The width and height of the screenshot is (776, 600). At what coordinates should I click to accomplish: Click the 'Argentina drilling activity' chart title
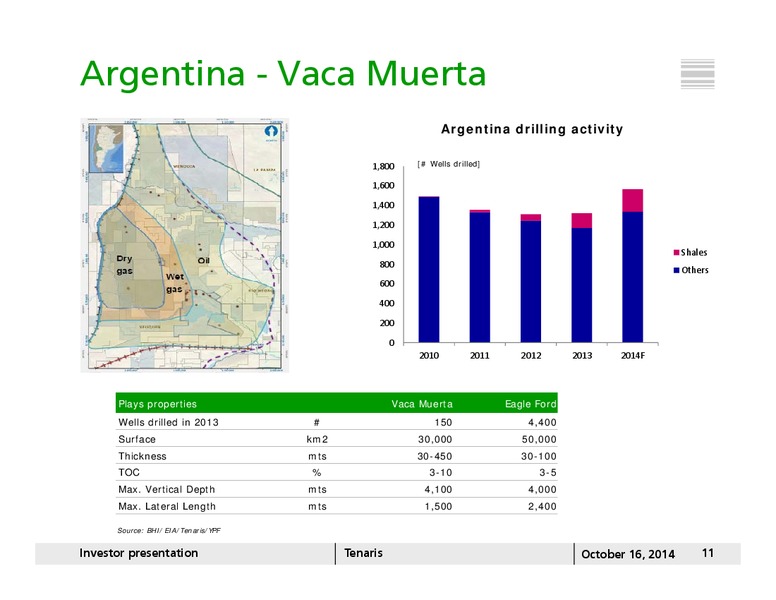532,129
